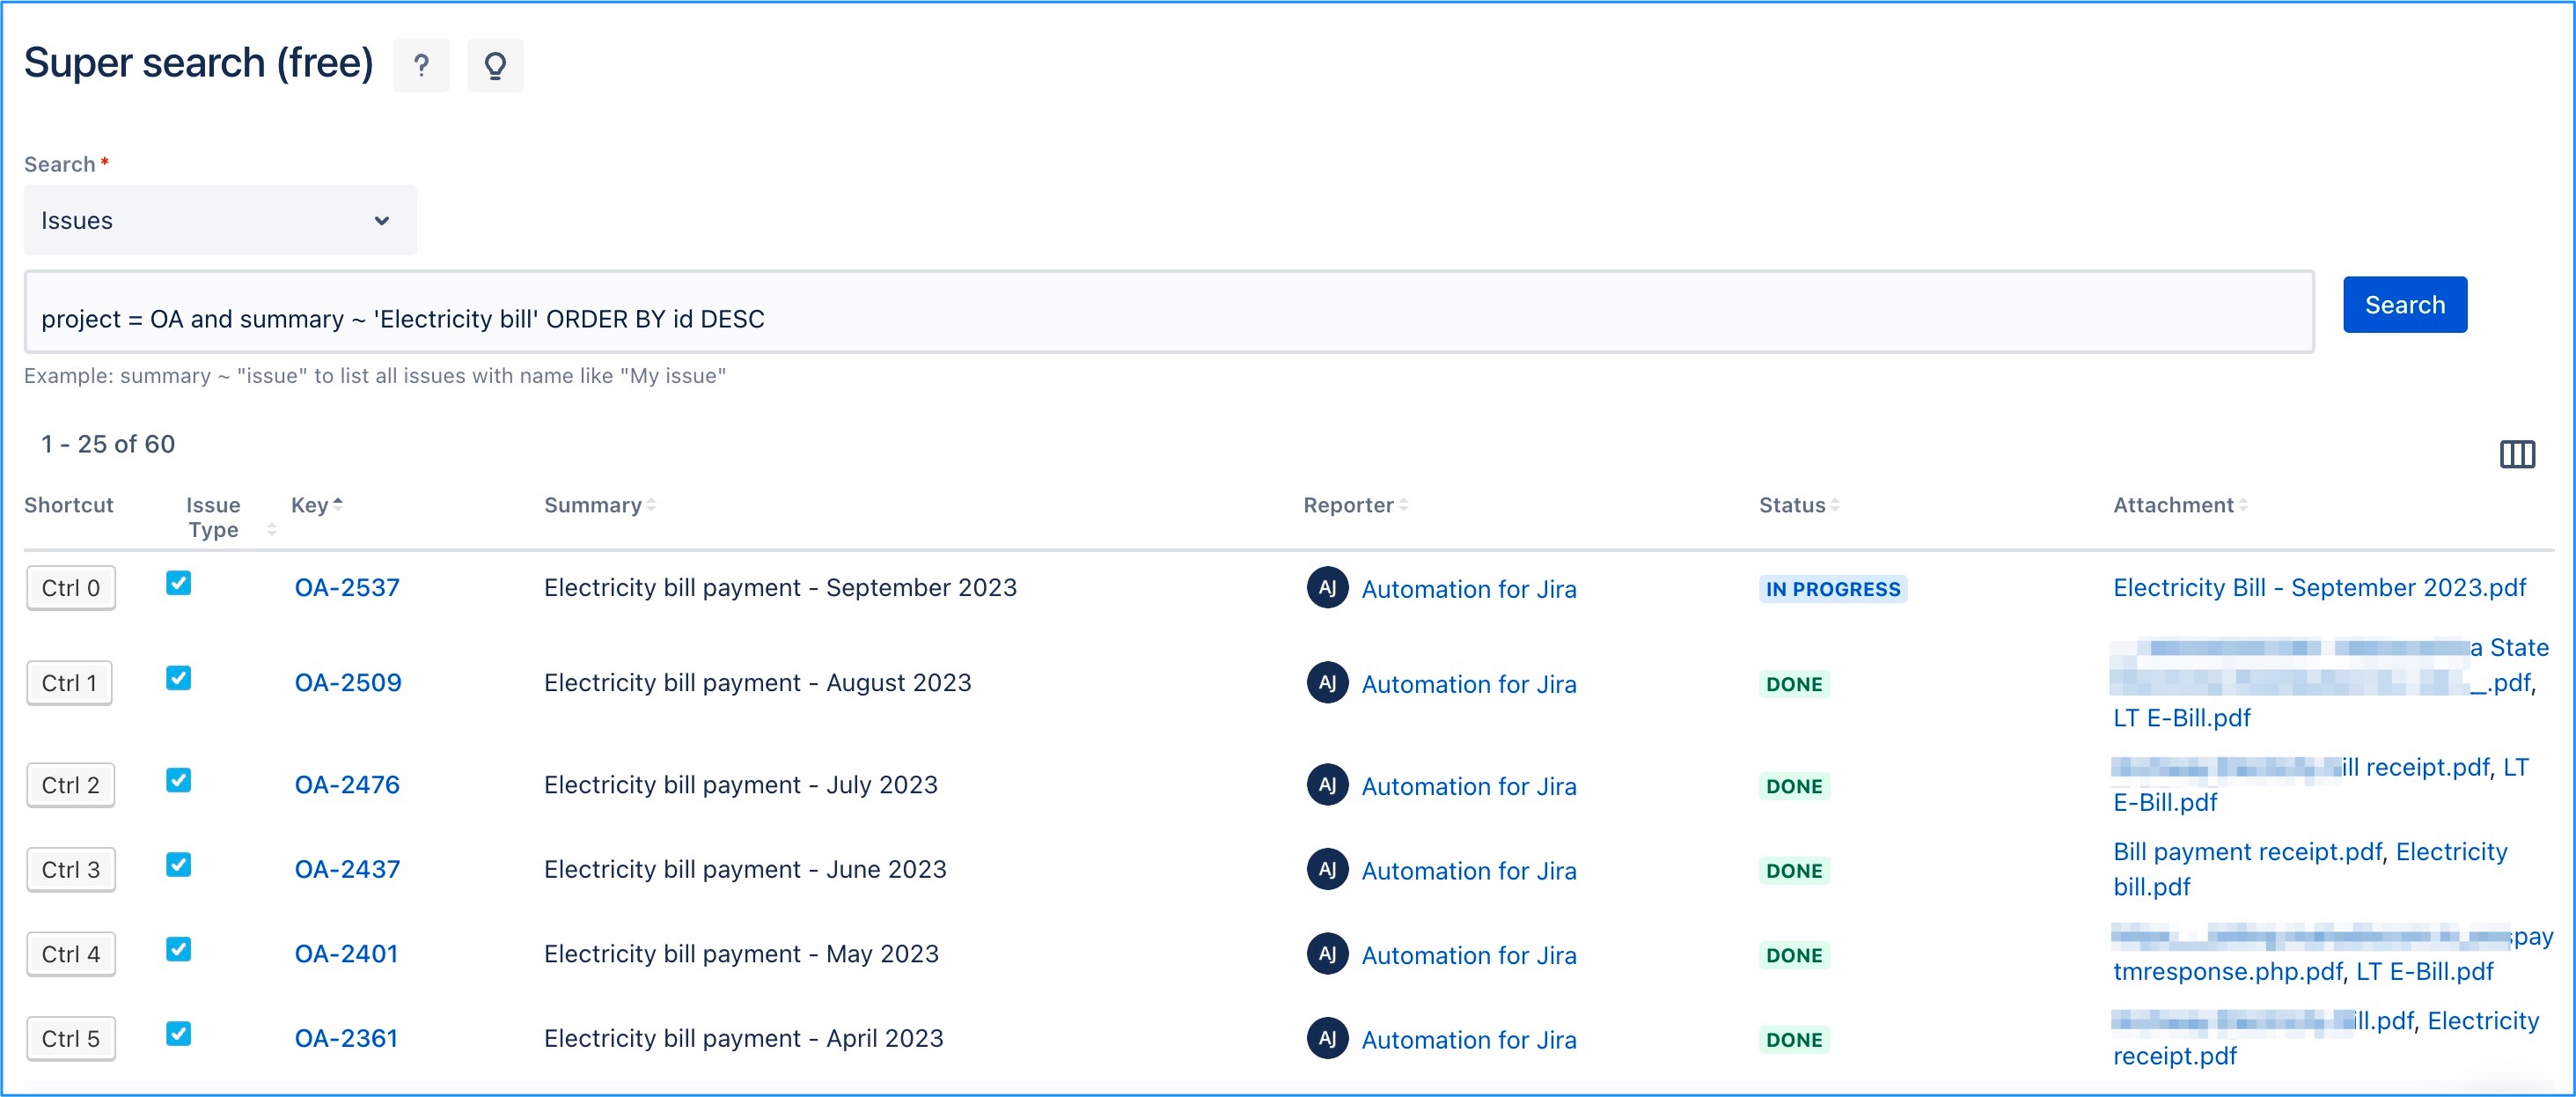Open issue OA-2509
The height and width of the screenshot is (1097, 2576).
tap(348, 683)
